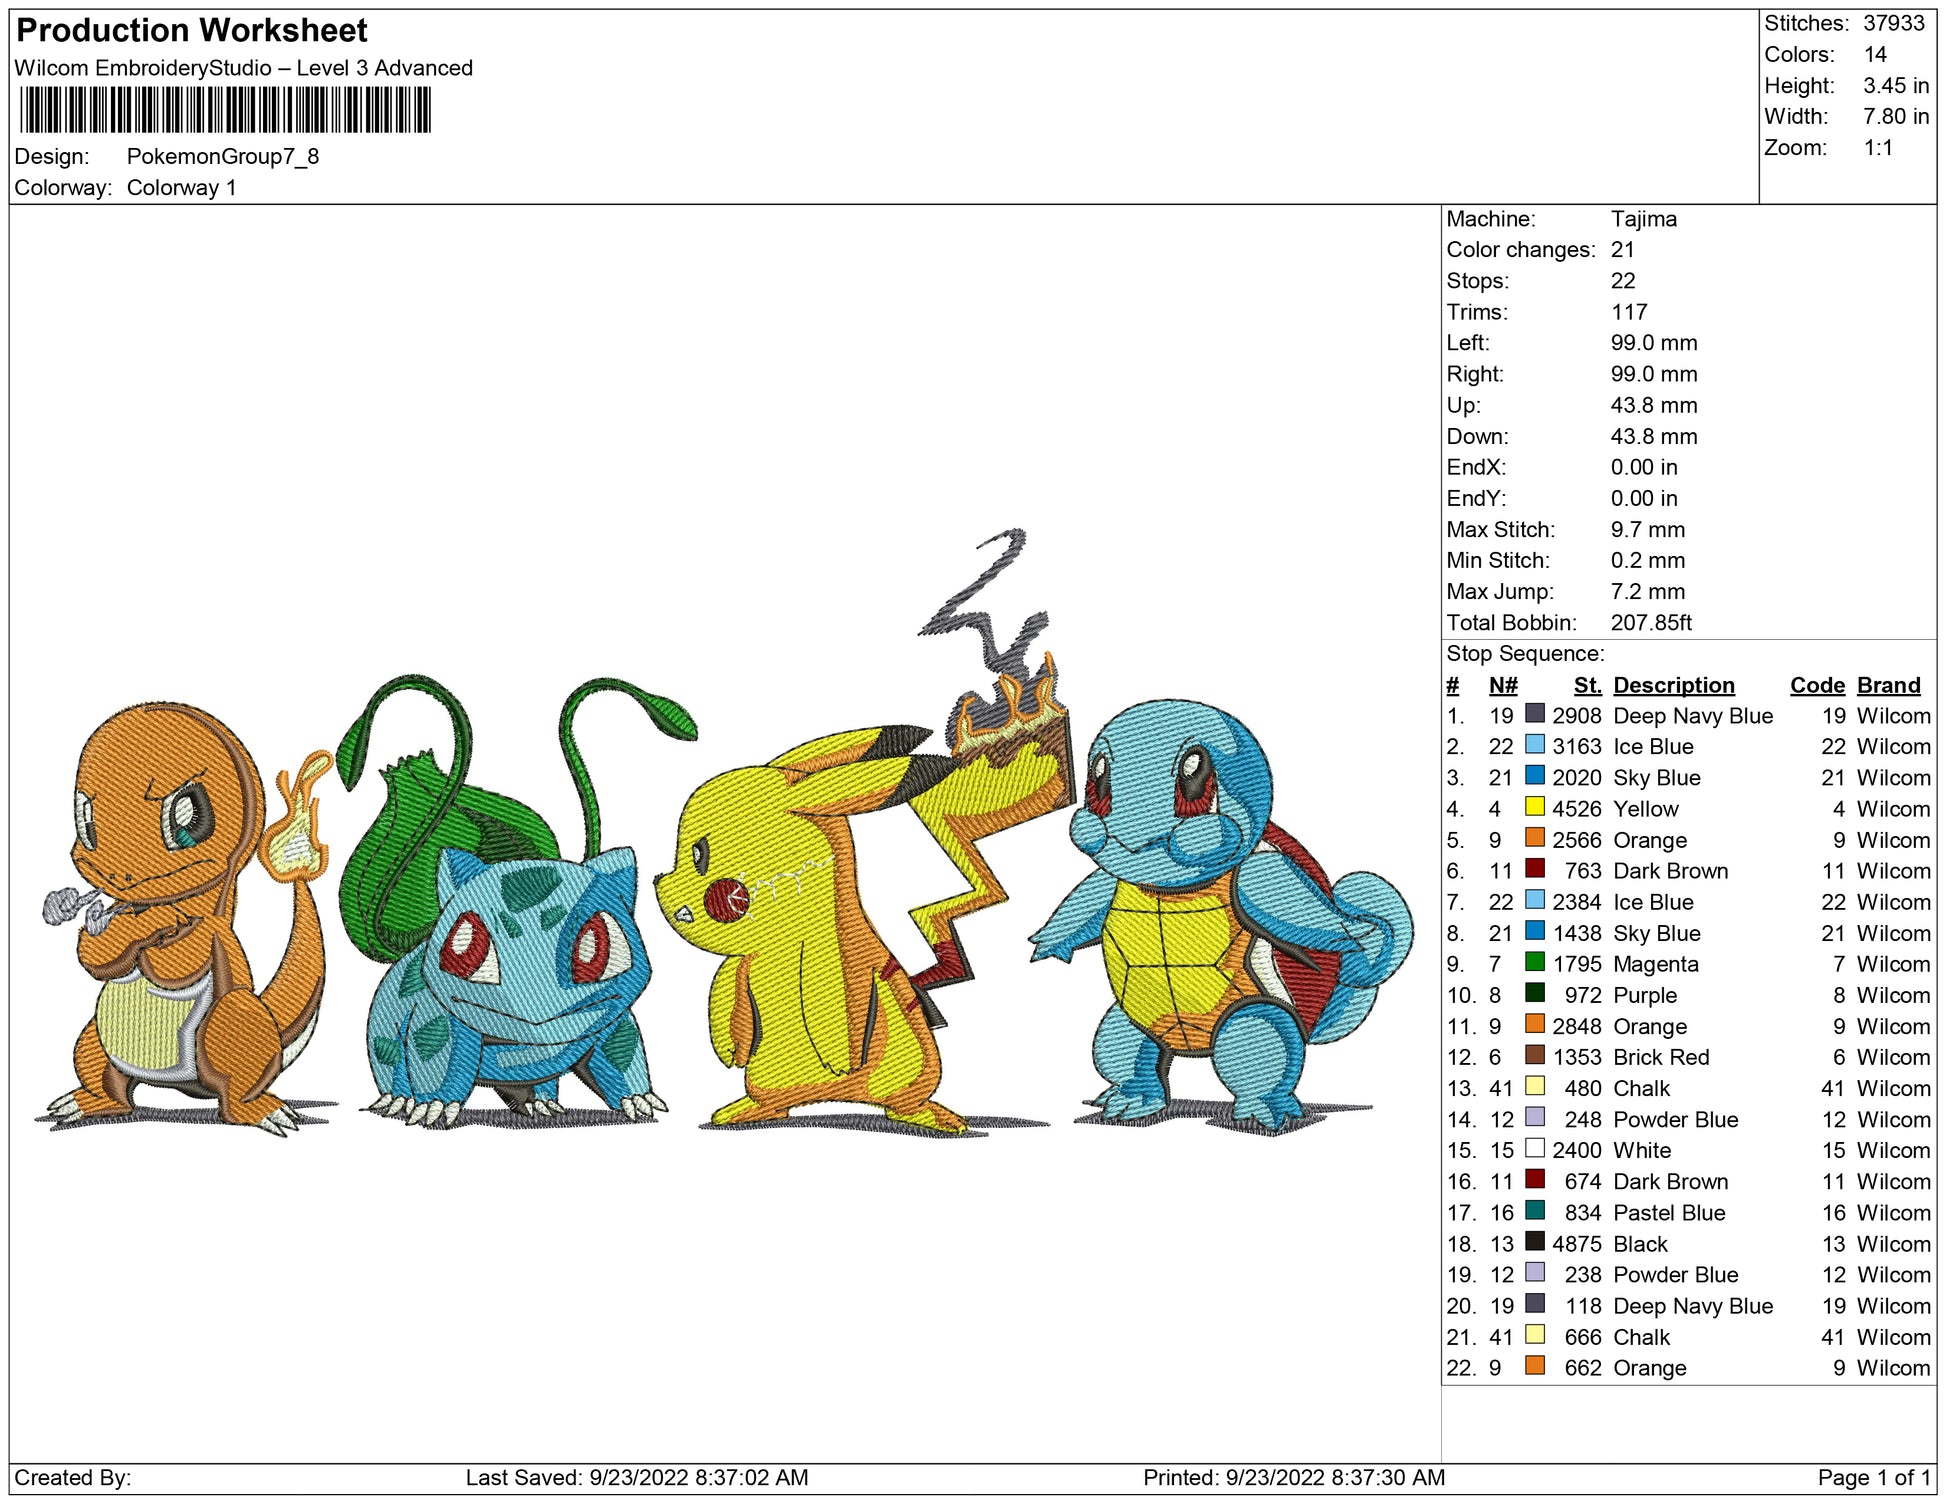Click the Deep Navy Blue swatch in row 1

click(1534, 714)
